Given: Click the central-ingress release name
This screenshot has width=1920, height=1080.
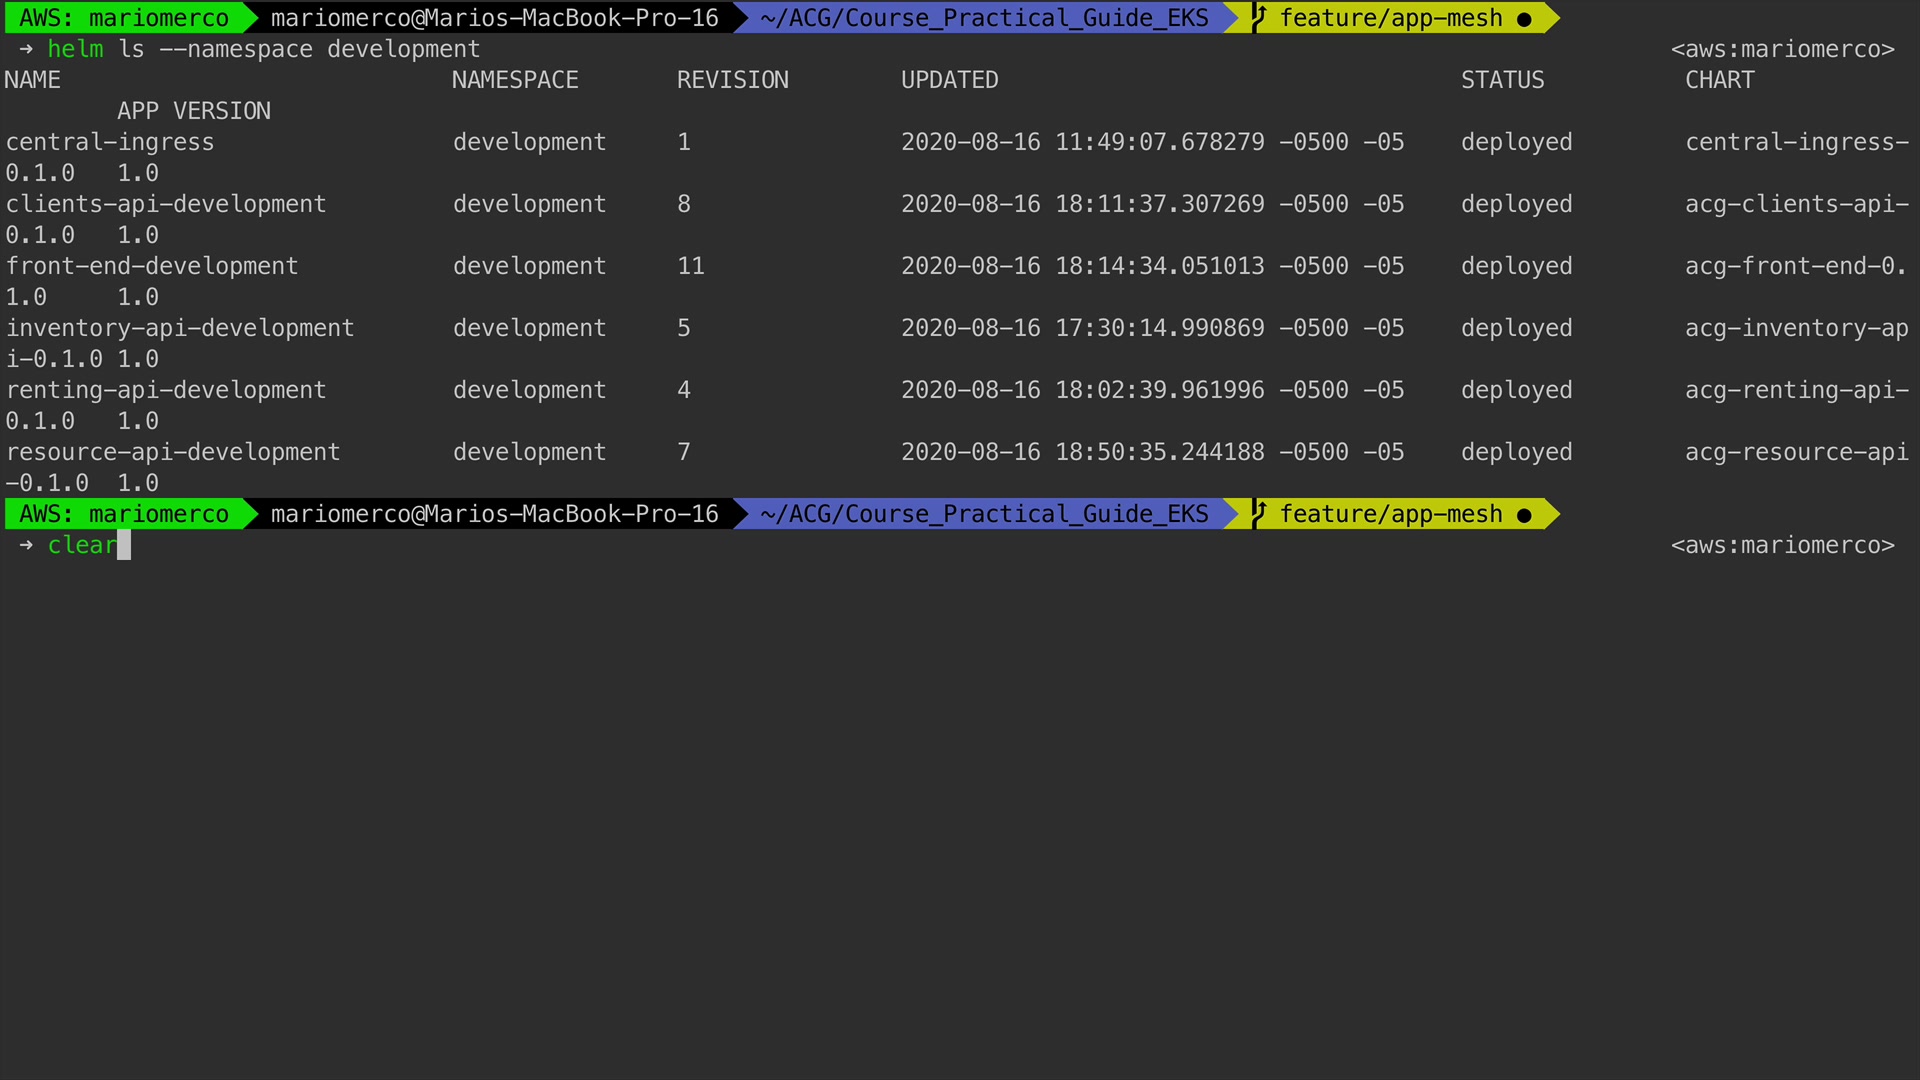Looking at the screenshot, I should coord(110,142).
